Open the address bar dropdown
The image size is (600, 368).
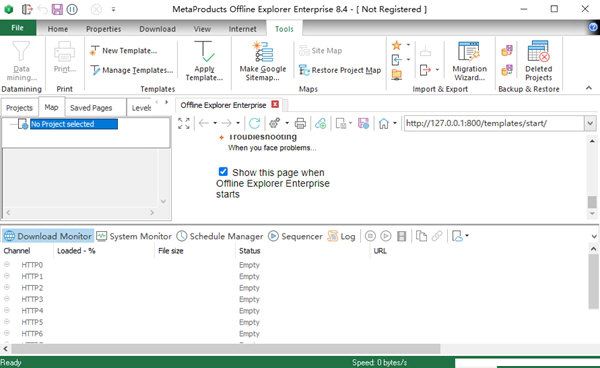tap(590, 123)
